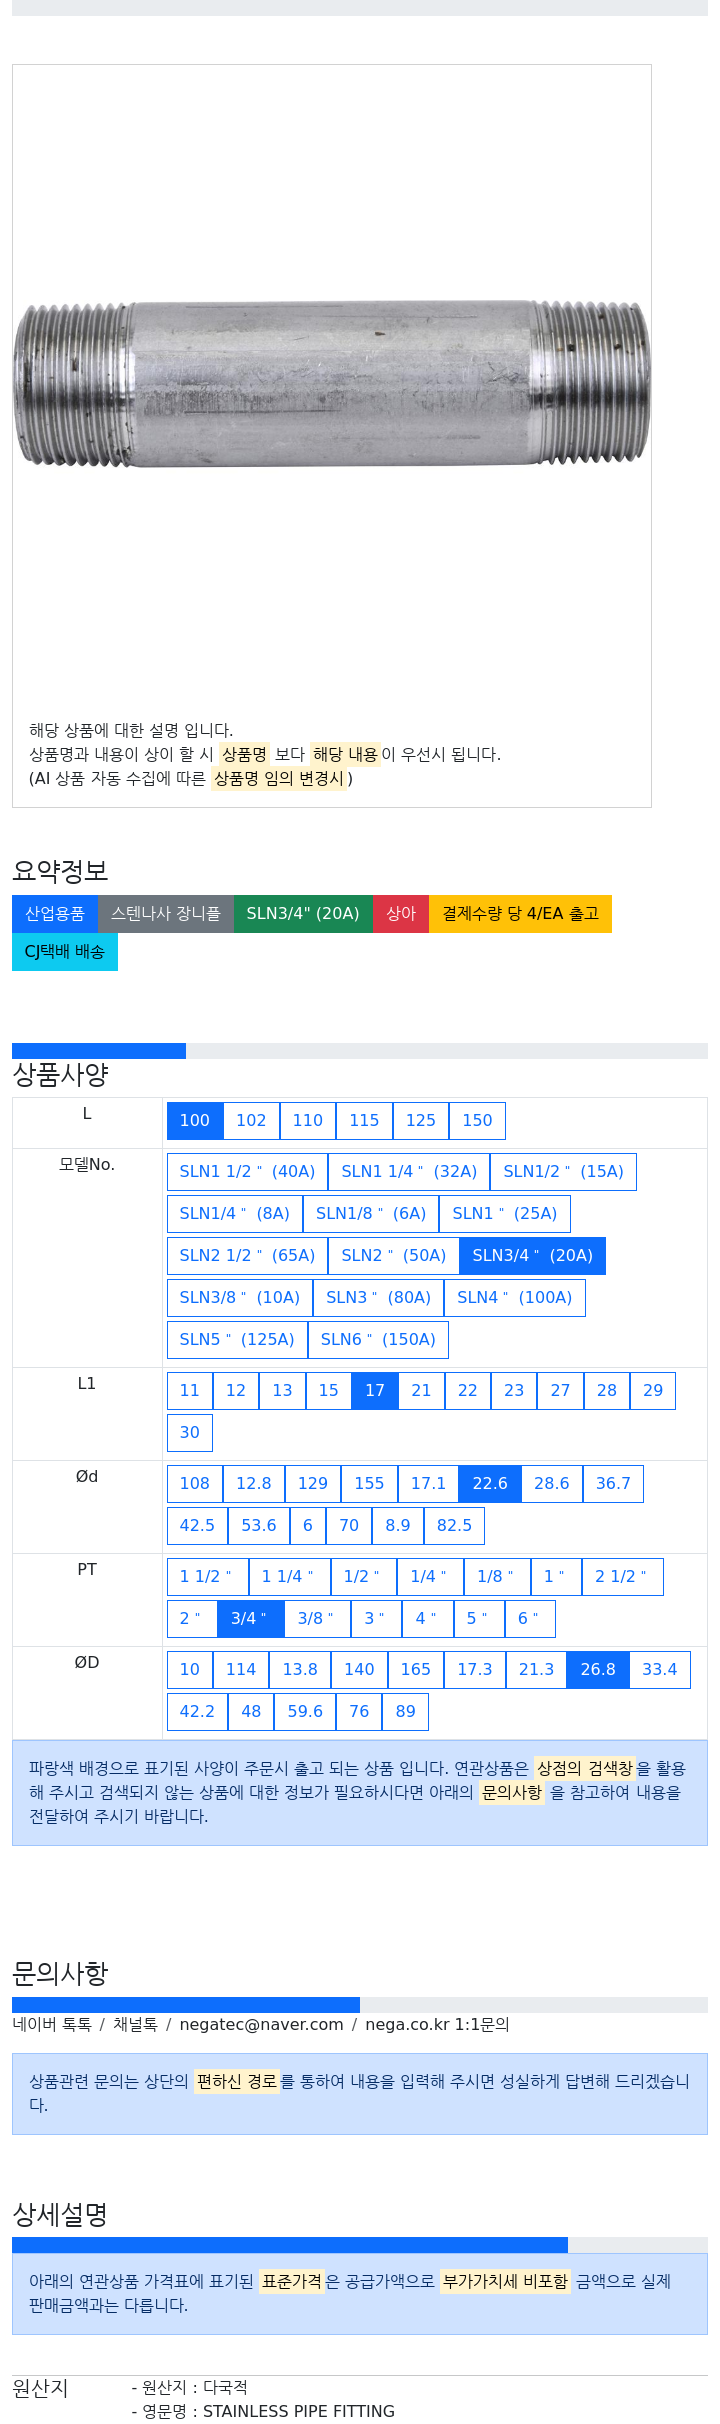Choose L1 value 17

(x=375, y=1391)
